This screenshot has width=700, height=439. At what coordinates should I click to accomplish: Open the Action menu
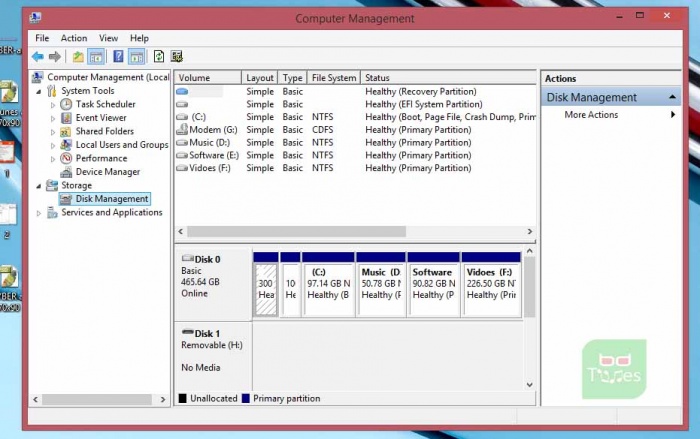(74, 38)
